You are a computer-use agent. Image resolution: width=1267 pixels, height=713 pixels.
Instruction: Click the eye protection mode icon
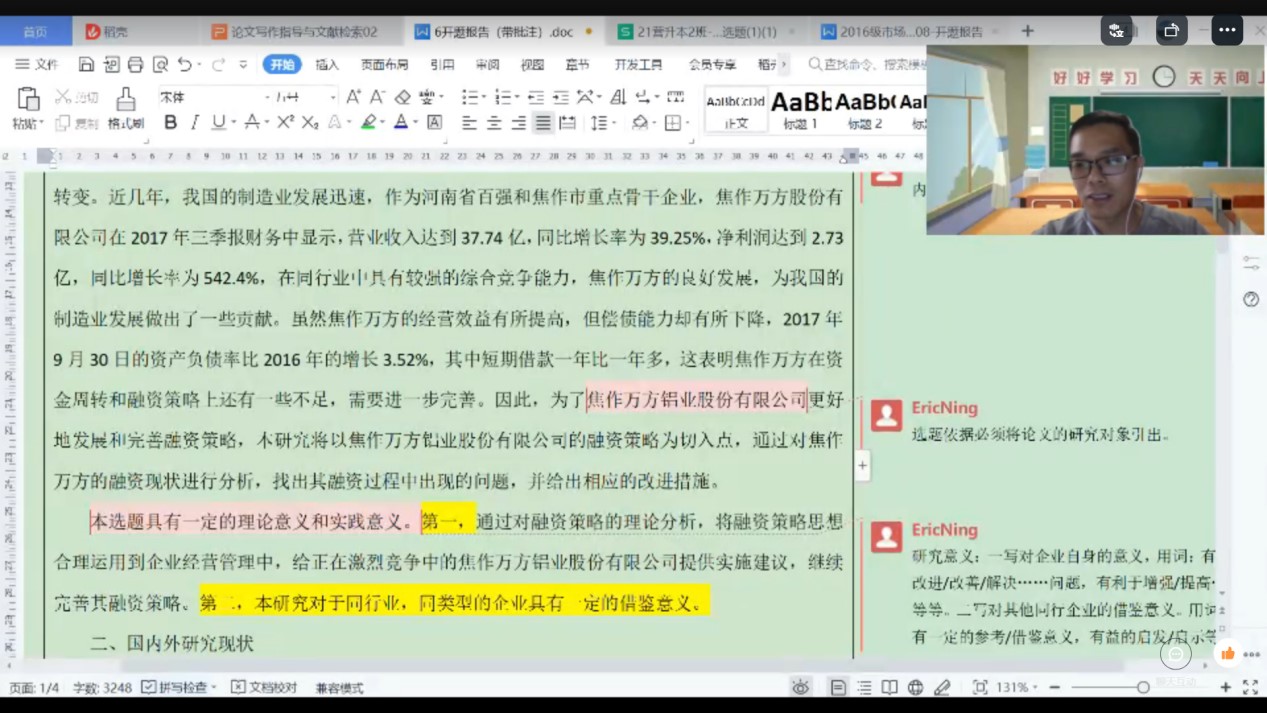pyautogui.click(x=800, y=688)
